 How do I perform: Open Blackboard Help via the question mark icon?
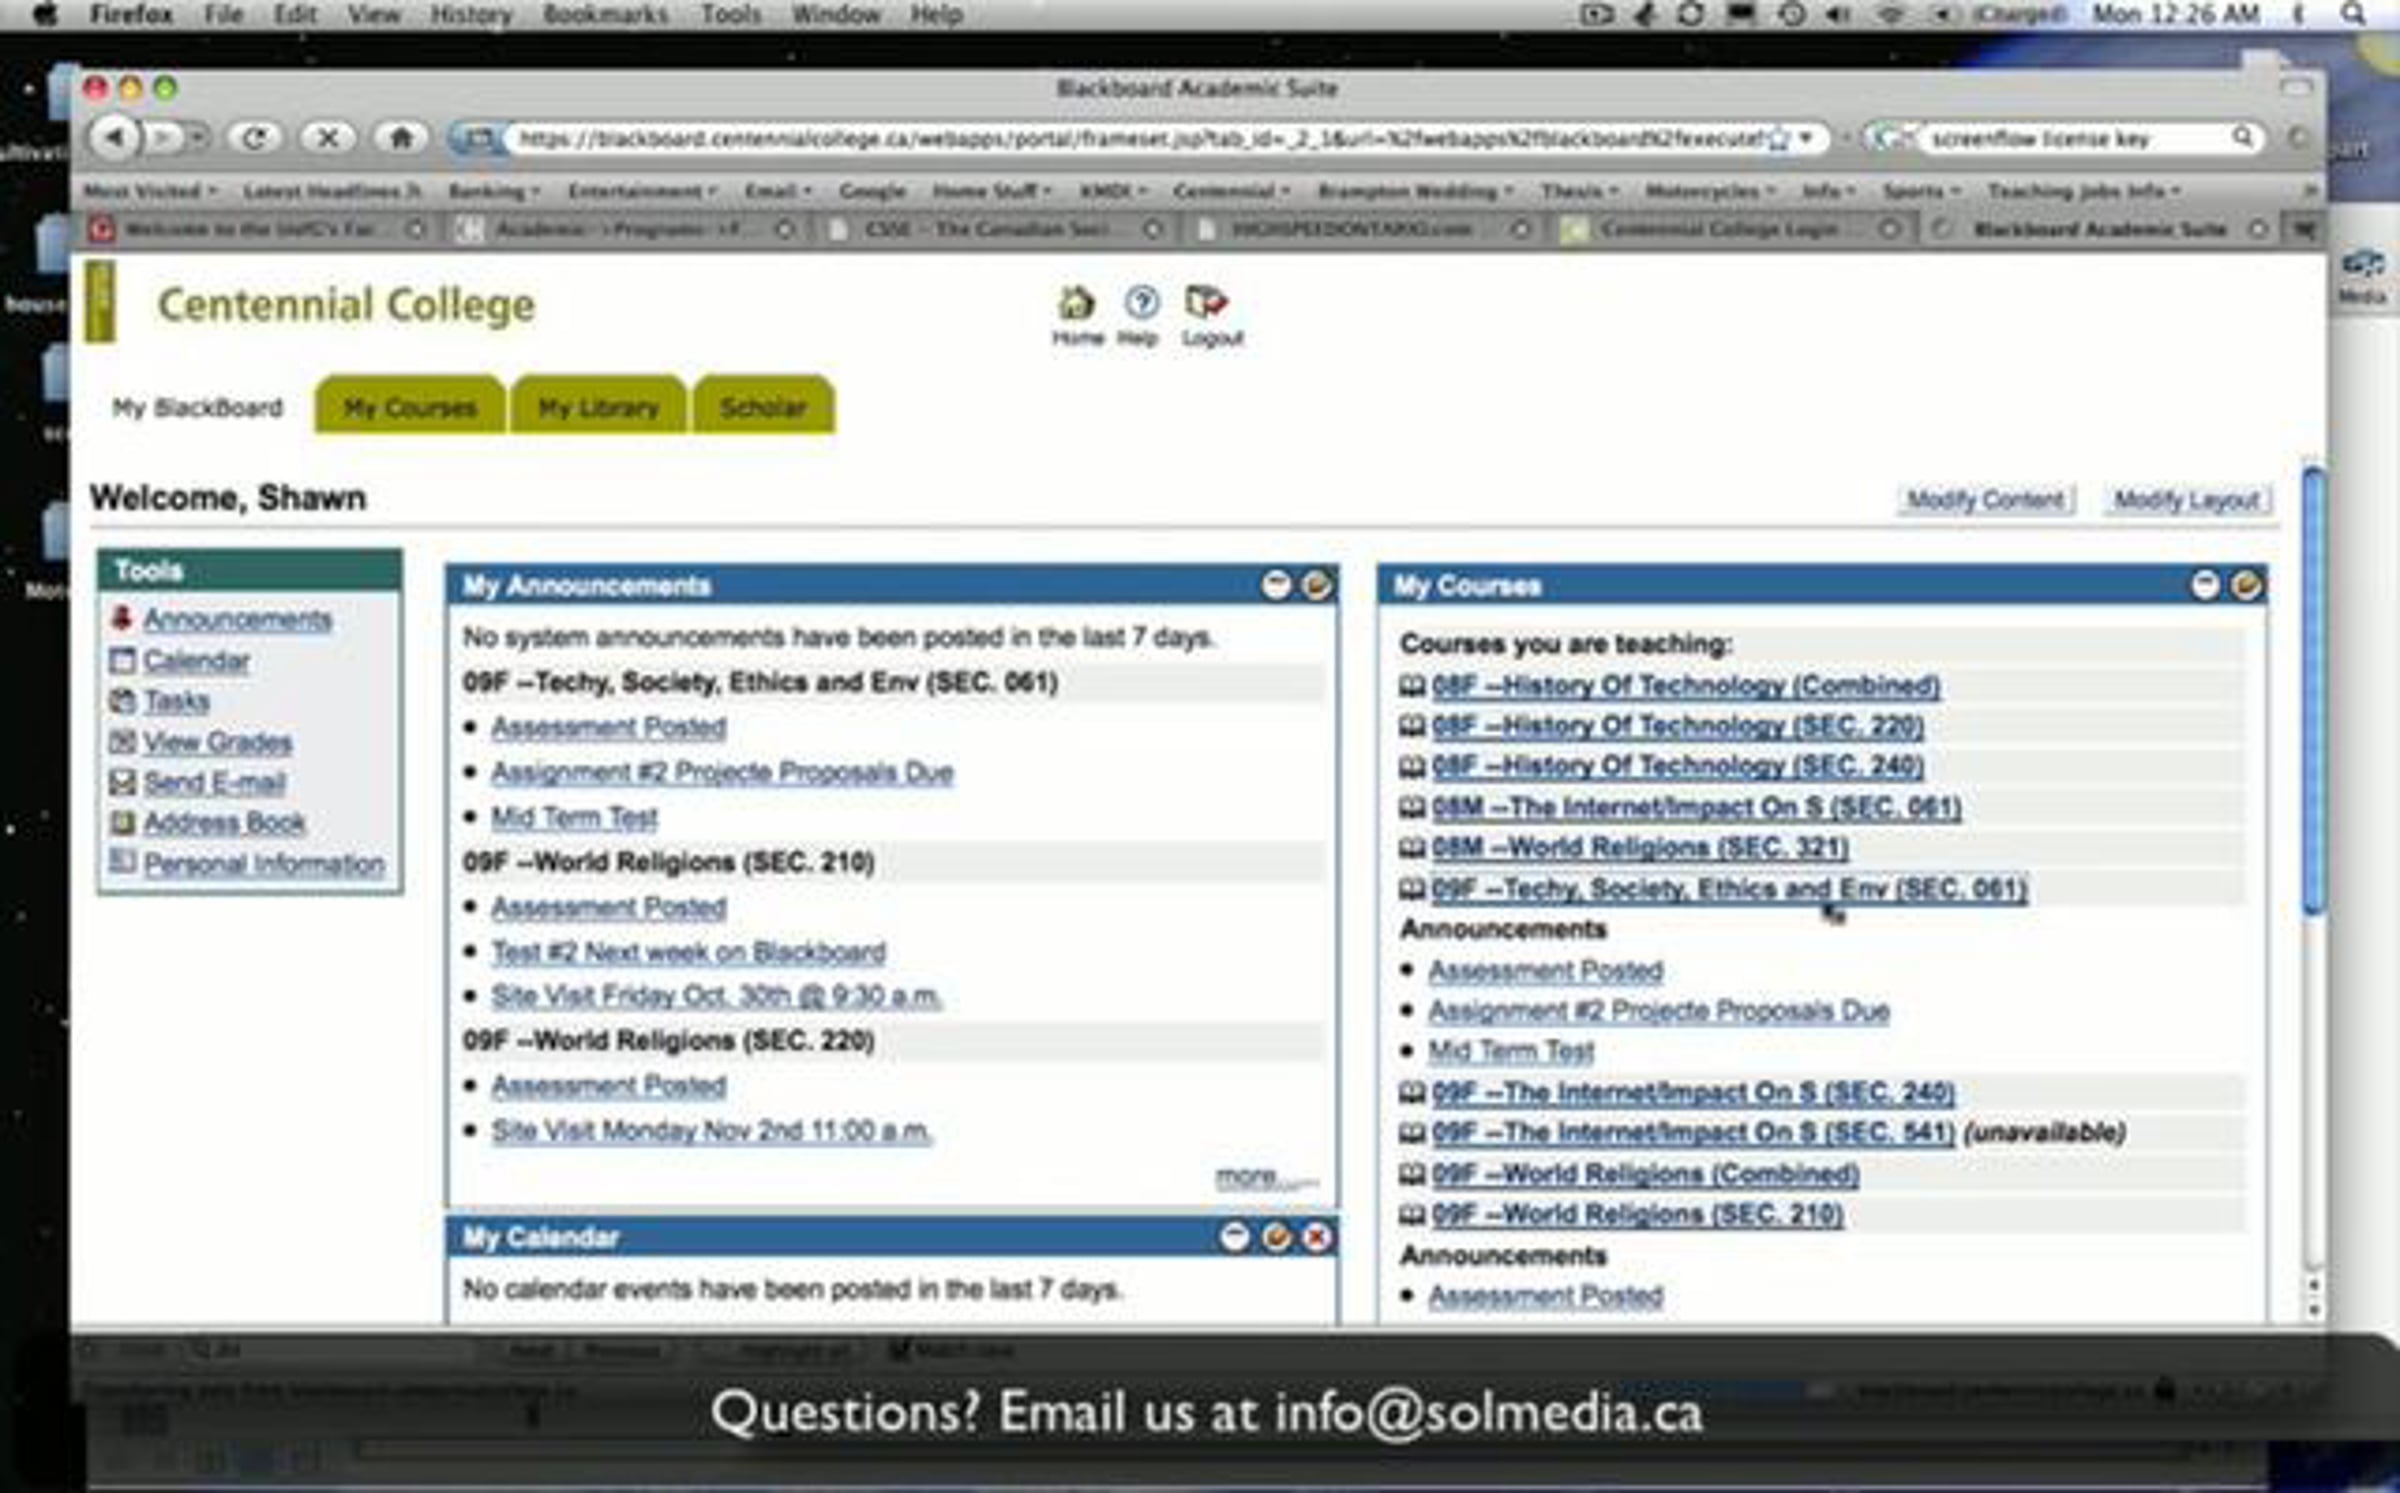[x=1141, y=302]
